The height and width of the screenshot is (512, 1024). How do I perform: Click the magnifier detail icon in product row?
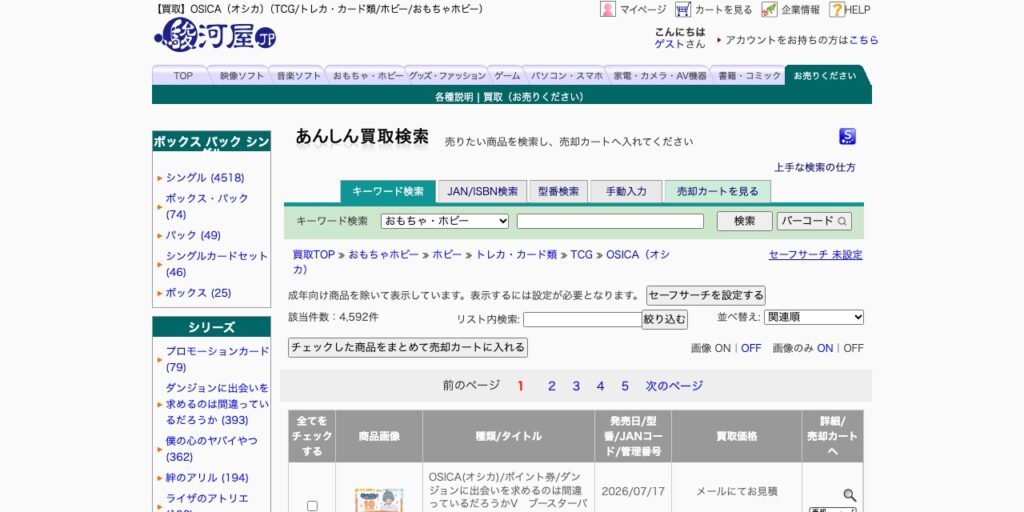[x=849, y=495]
